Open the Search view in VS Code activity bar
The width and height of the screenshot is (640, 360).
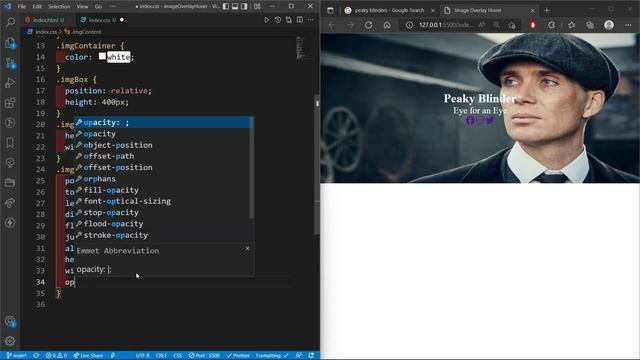point(10,22)
